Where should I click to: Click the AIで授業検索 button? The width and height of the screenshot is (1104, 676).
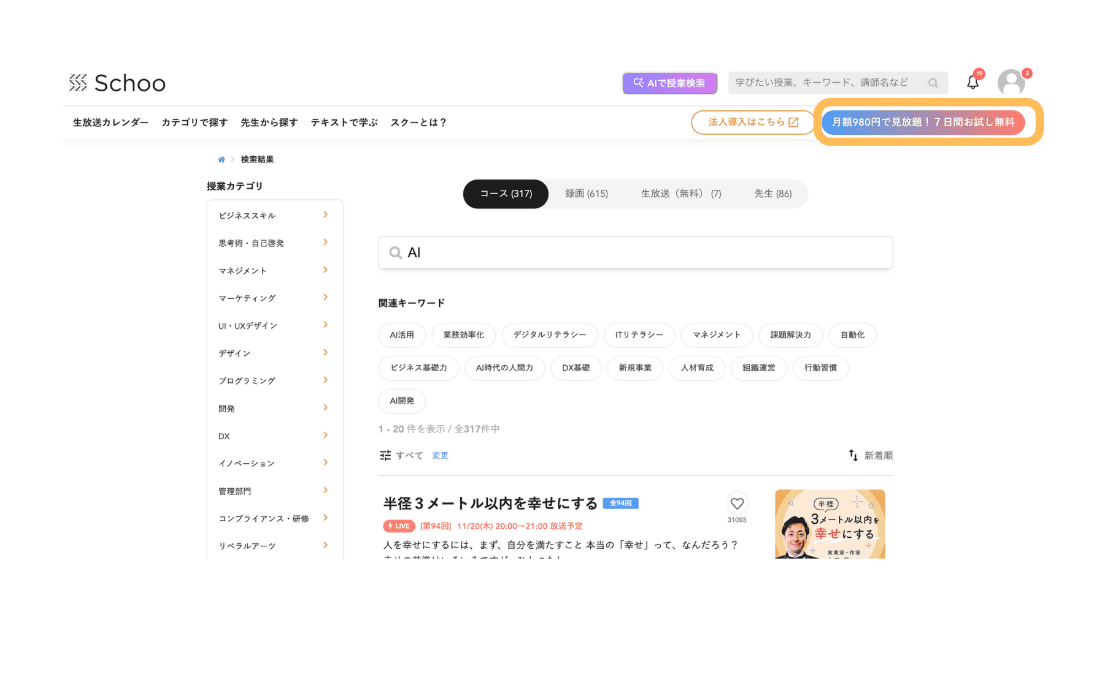[x=670, y=83]
